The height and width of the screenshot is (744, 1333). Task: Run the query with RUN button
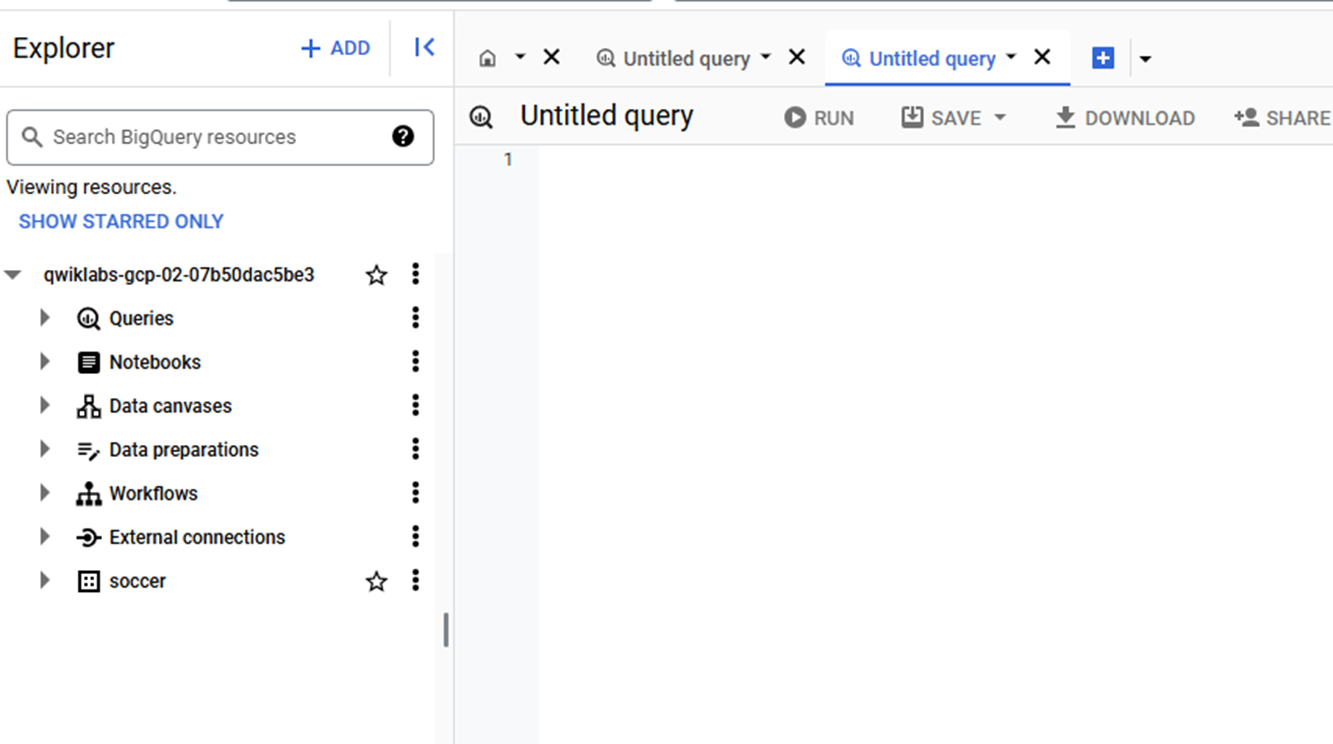[x=819, y=118]
